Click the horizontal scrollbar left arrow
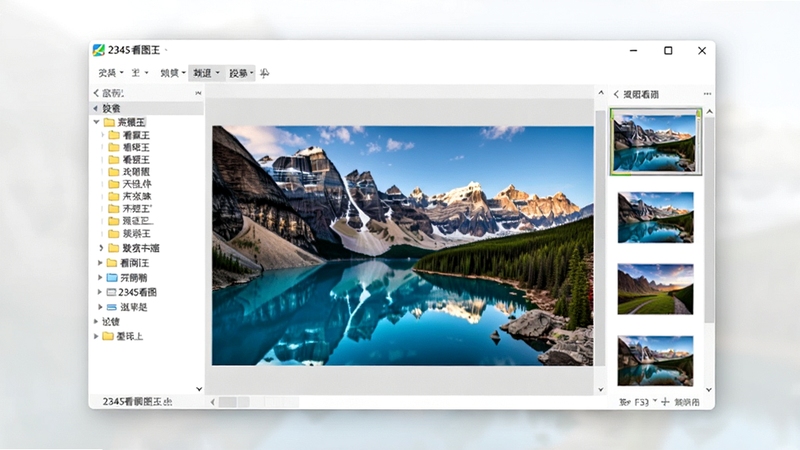Image resolution: width=800 pixels, height=450 pixels. tap(213, 402)
